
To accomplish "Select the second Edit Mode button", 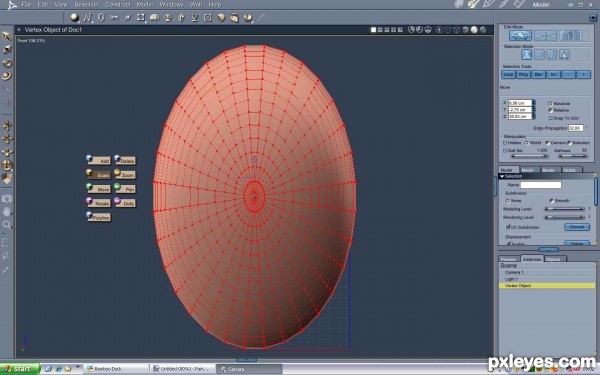I will click(545, 36).
